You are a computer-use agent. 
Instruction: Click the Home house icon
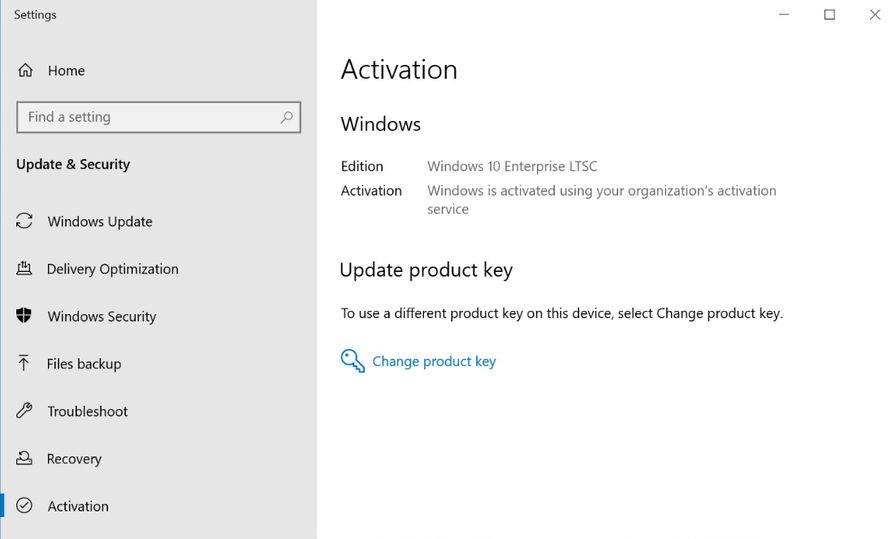25,71
